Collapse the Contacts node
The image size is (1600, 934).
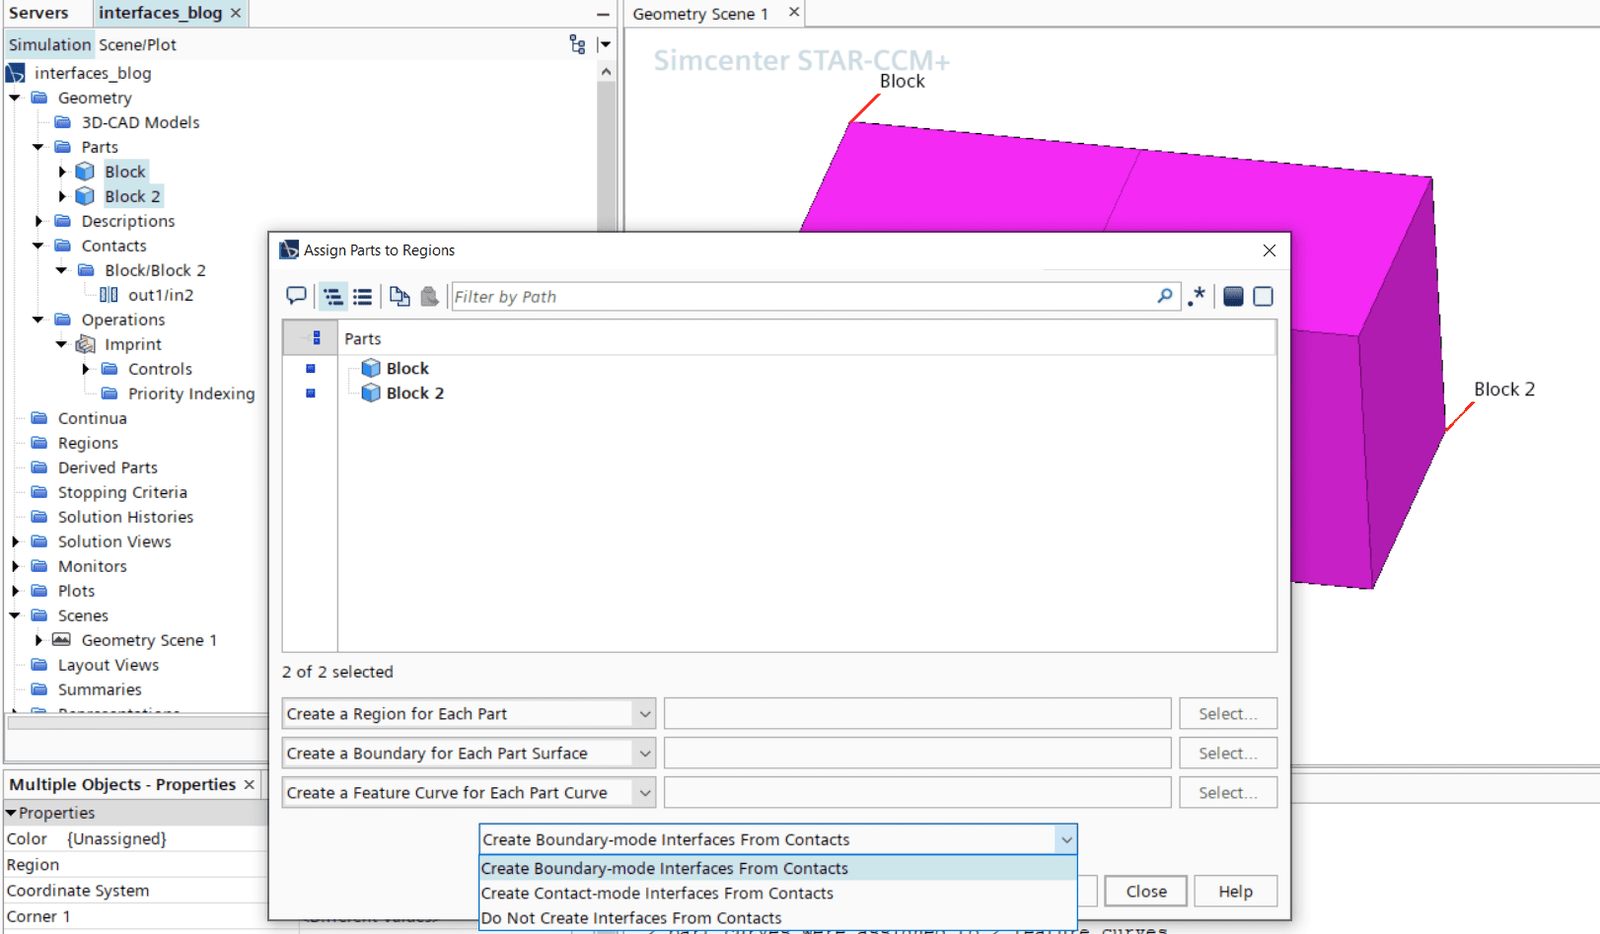38,246
